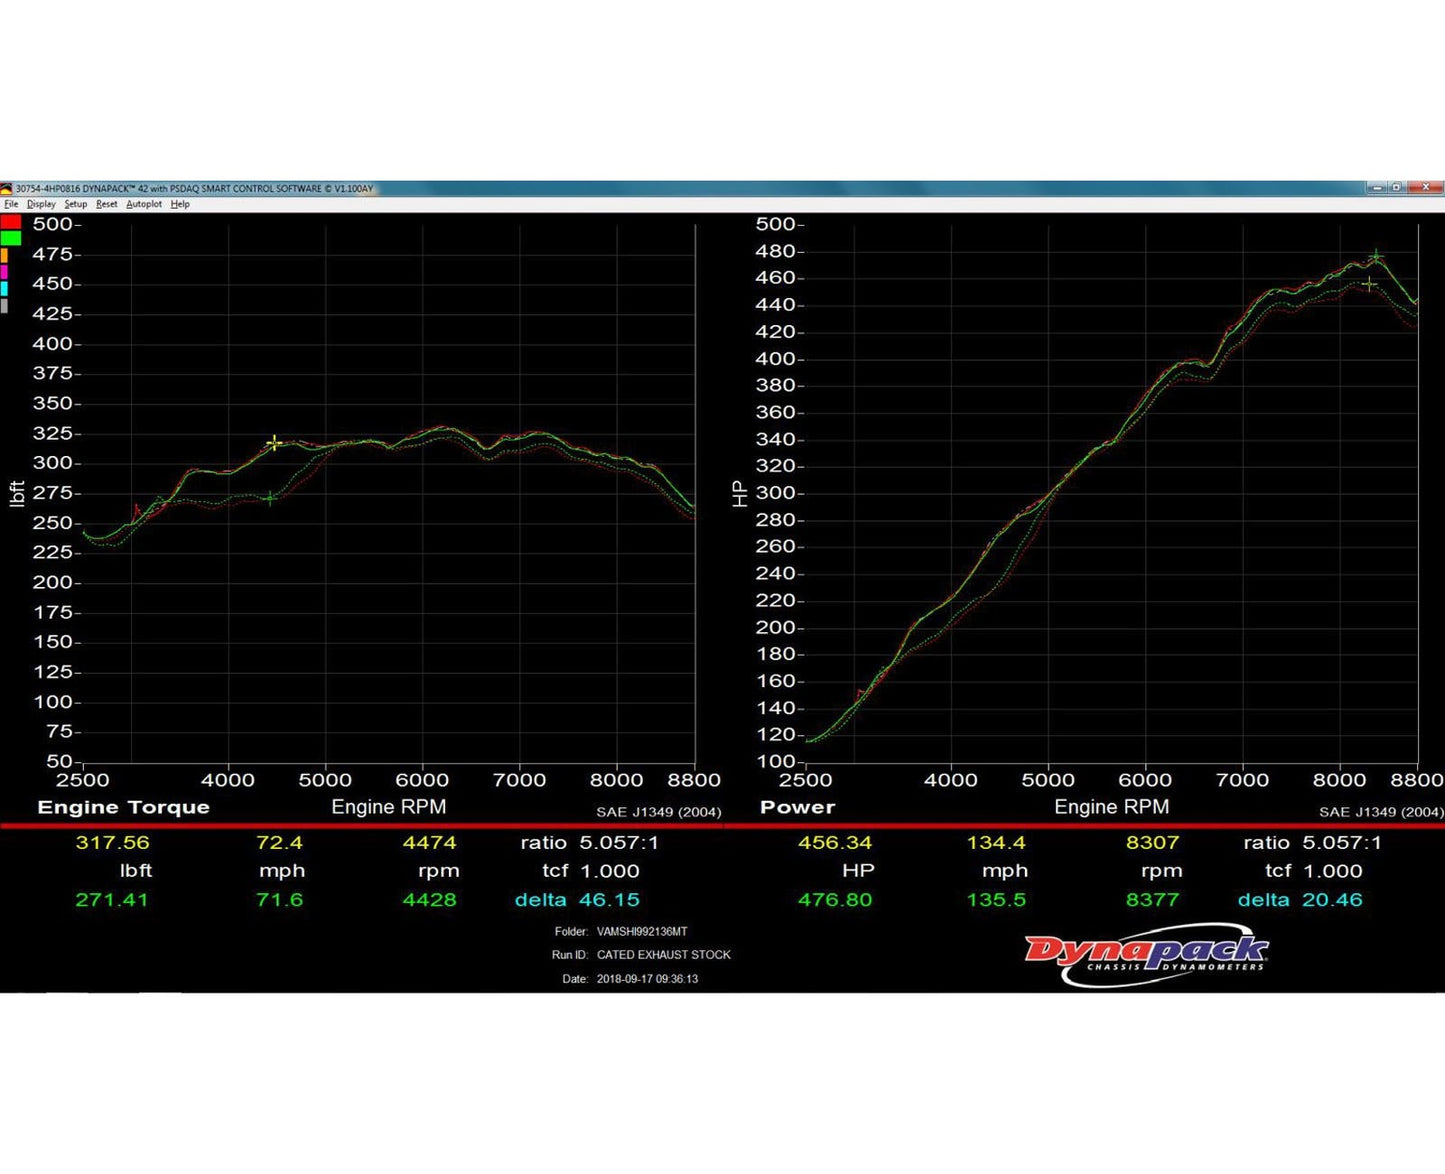This screenshot has width=1445, height=1174.
Task: Click the Run ID field showing CATED EXHAUST STOCK
Action: point(665,954)
